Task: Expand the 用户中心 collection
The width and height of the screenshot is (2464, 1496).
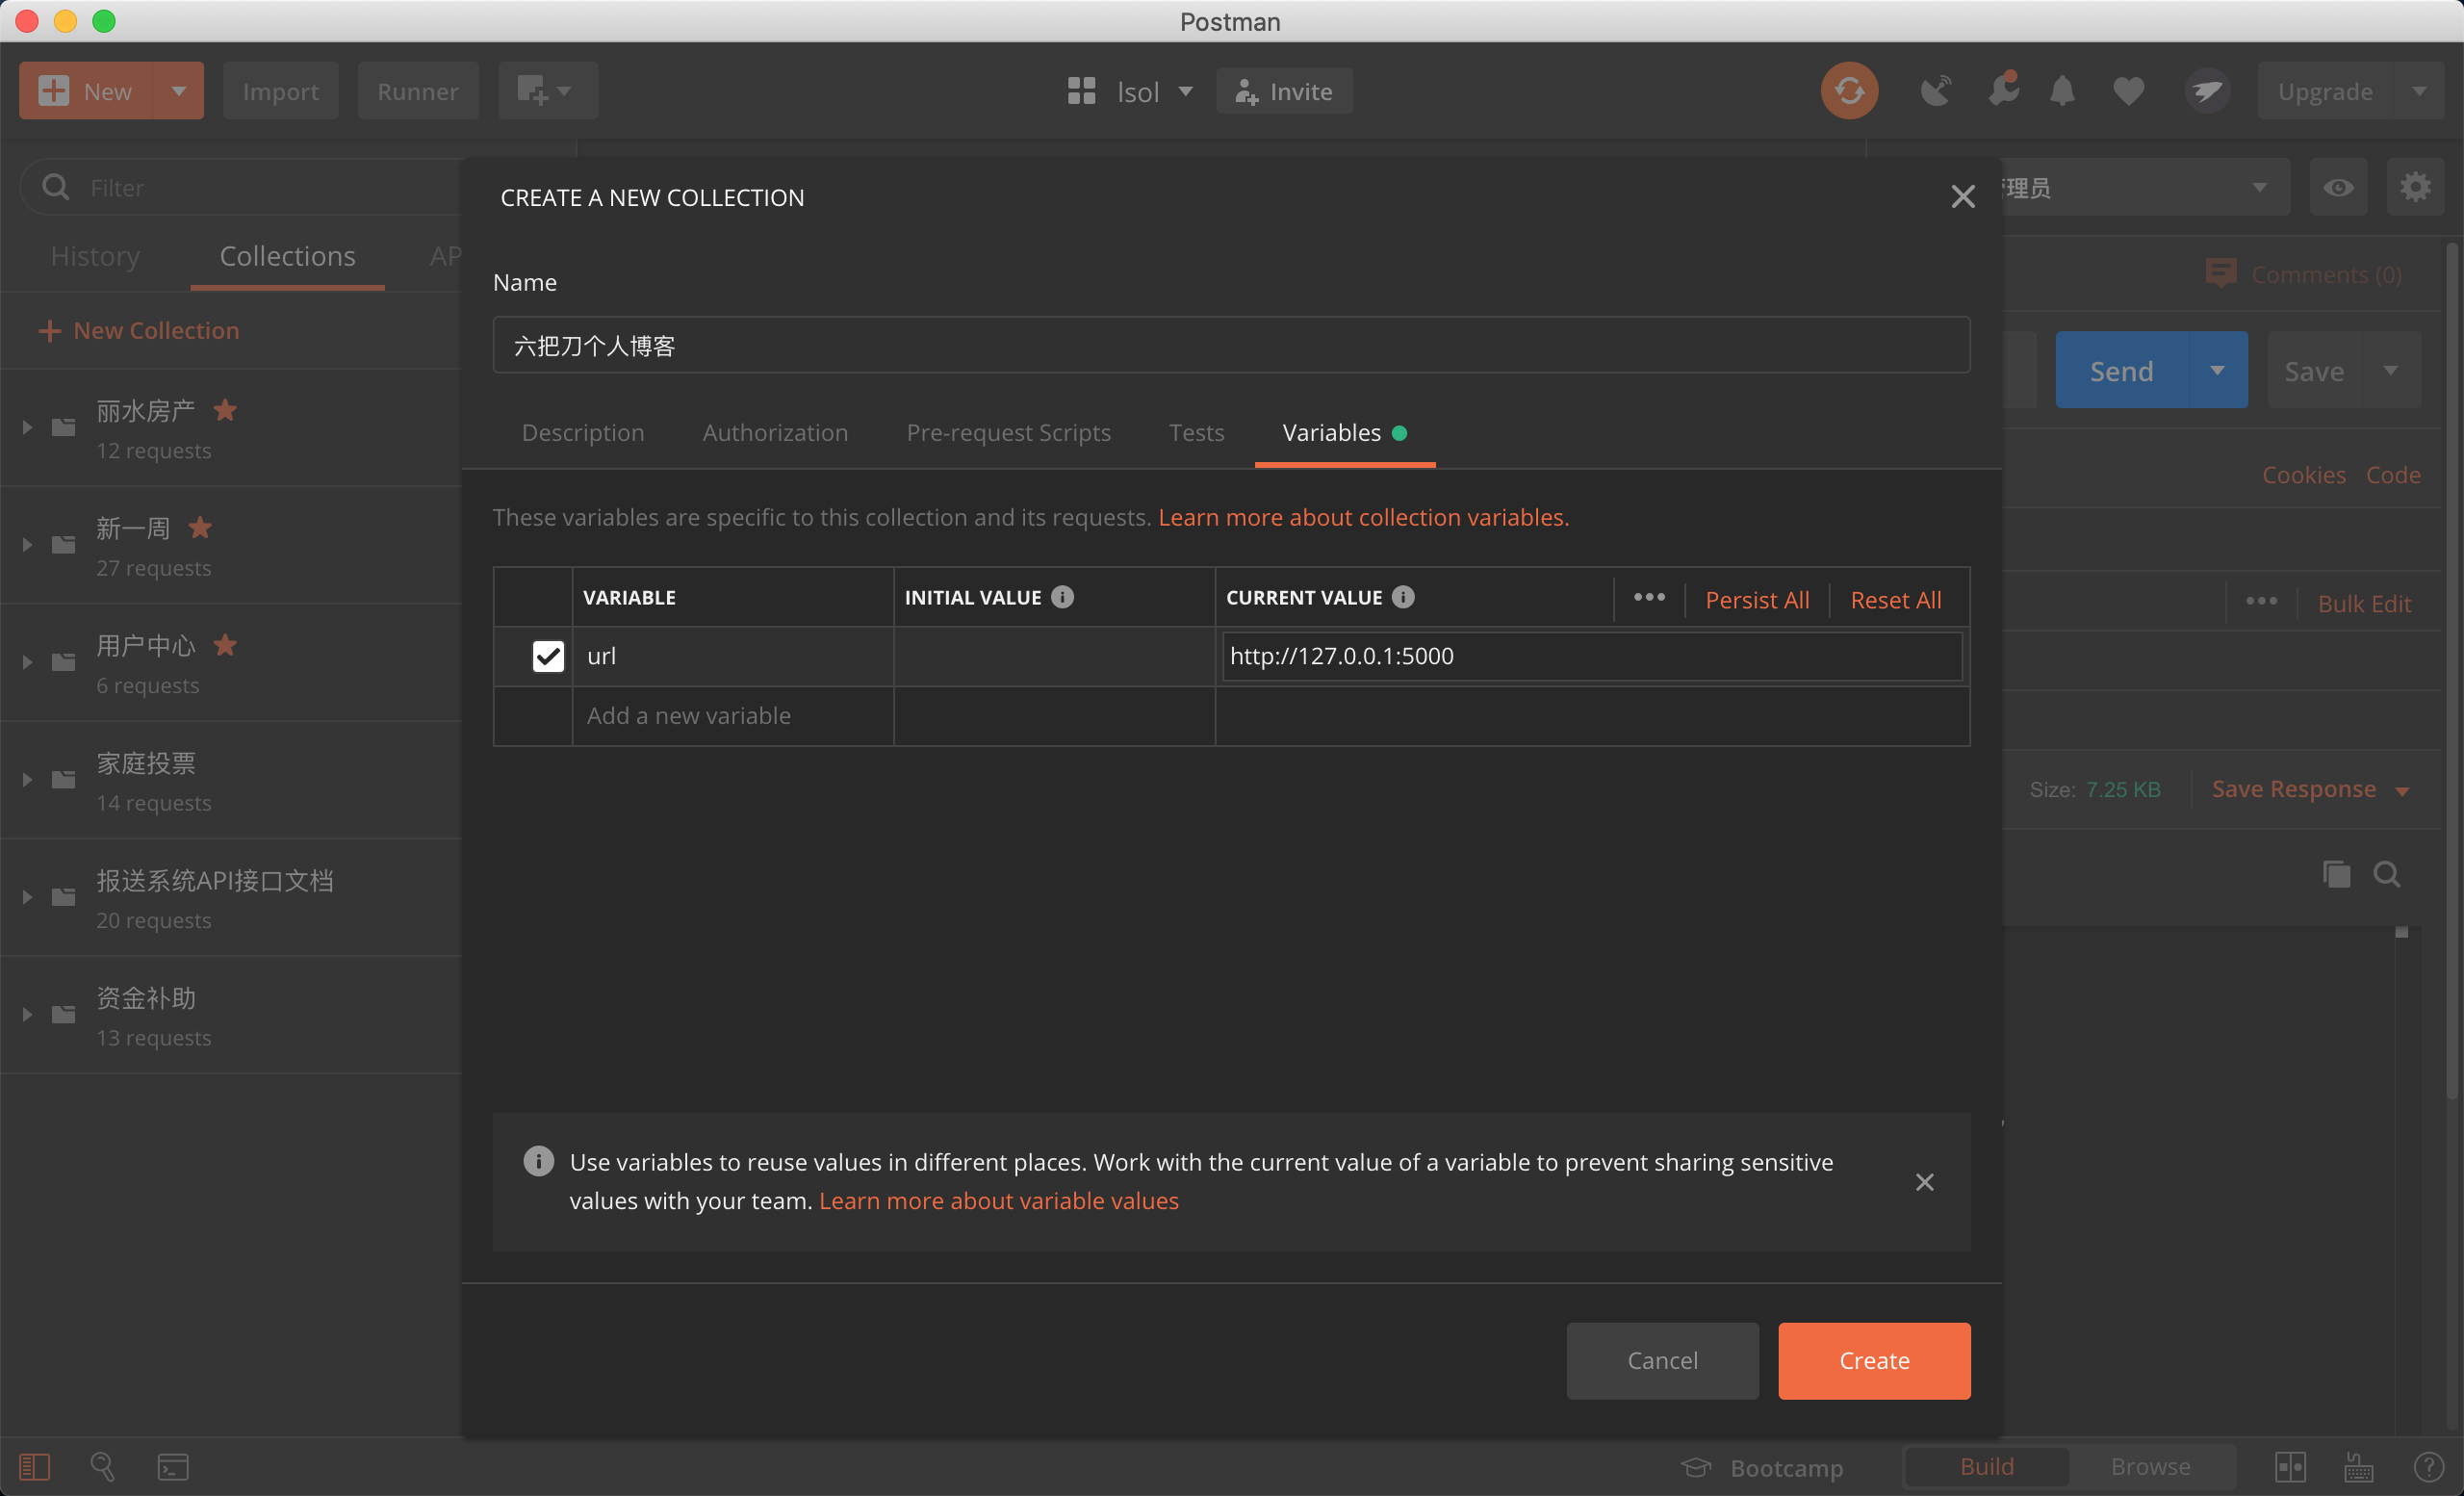Action: (x=27, y=662)
